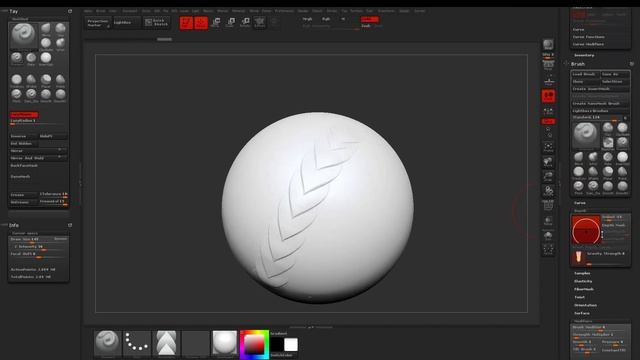Open the Preferences menu
640x360 pixels.
(284, 11)
